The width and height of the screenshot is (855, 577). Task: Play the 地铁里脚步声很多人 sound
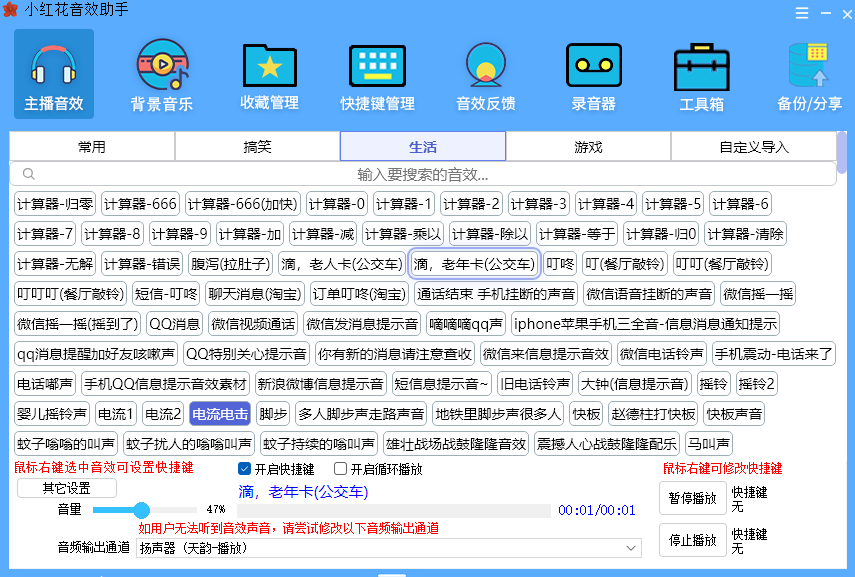(x=498, y=414)
